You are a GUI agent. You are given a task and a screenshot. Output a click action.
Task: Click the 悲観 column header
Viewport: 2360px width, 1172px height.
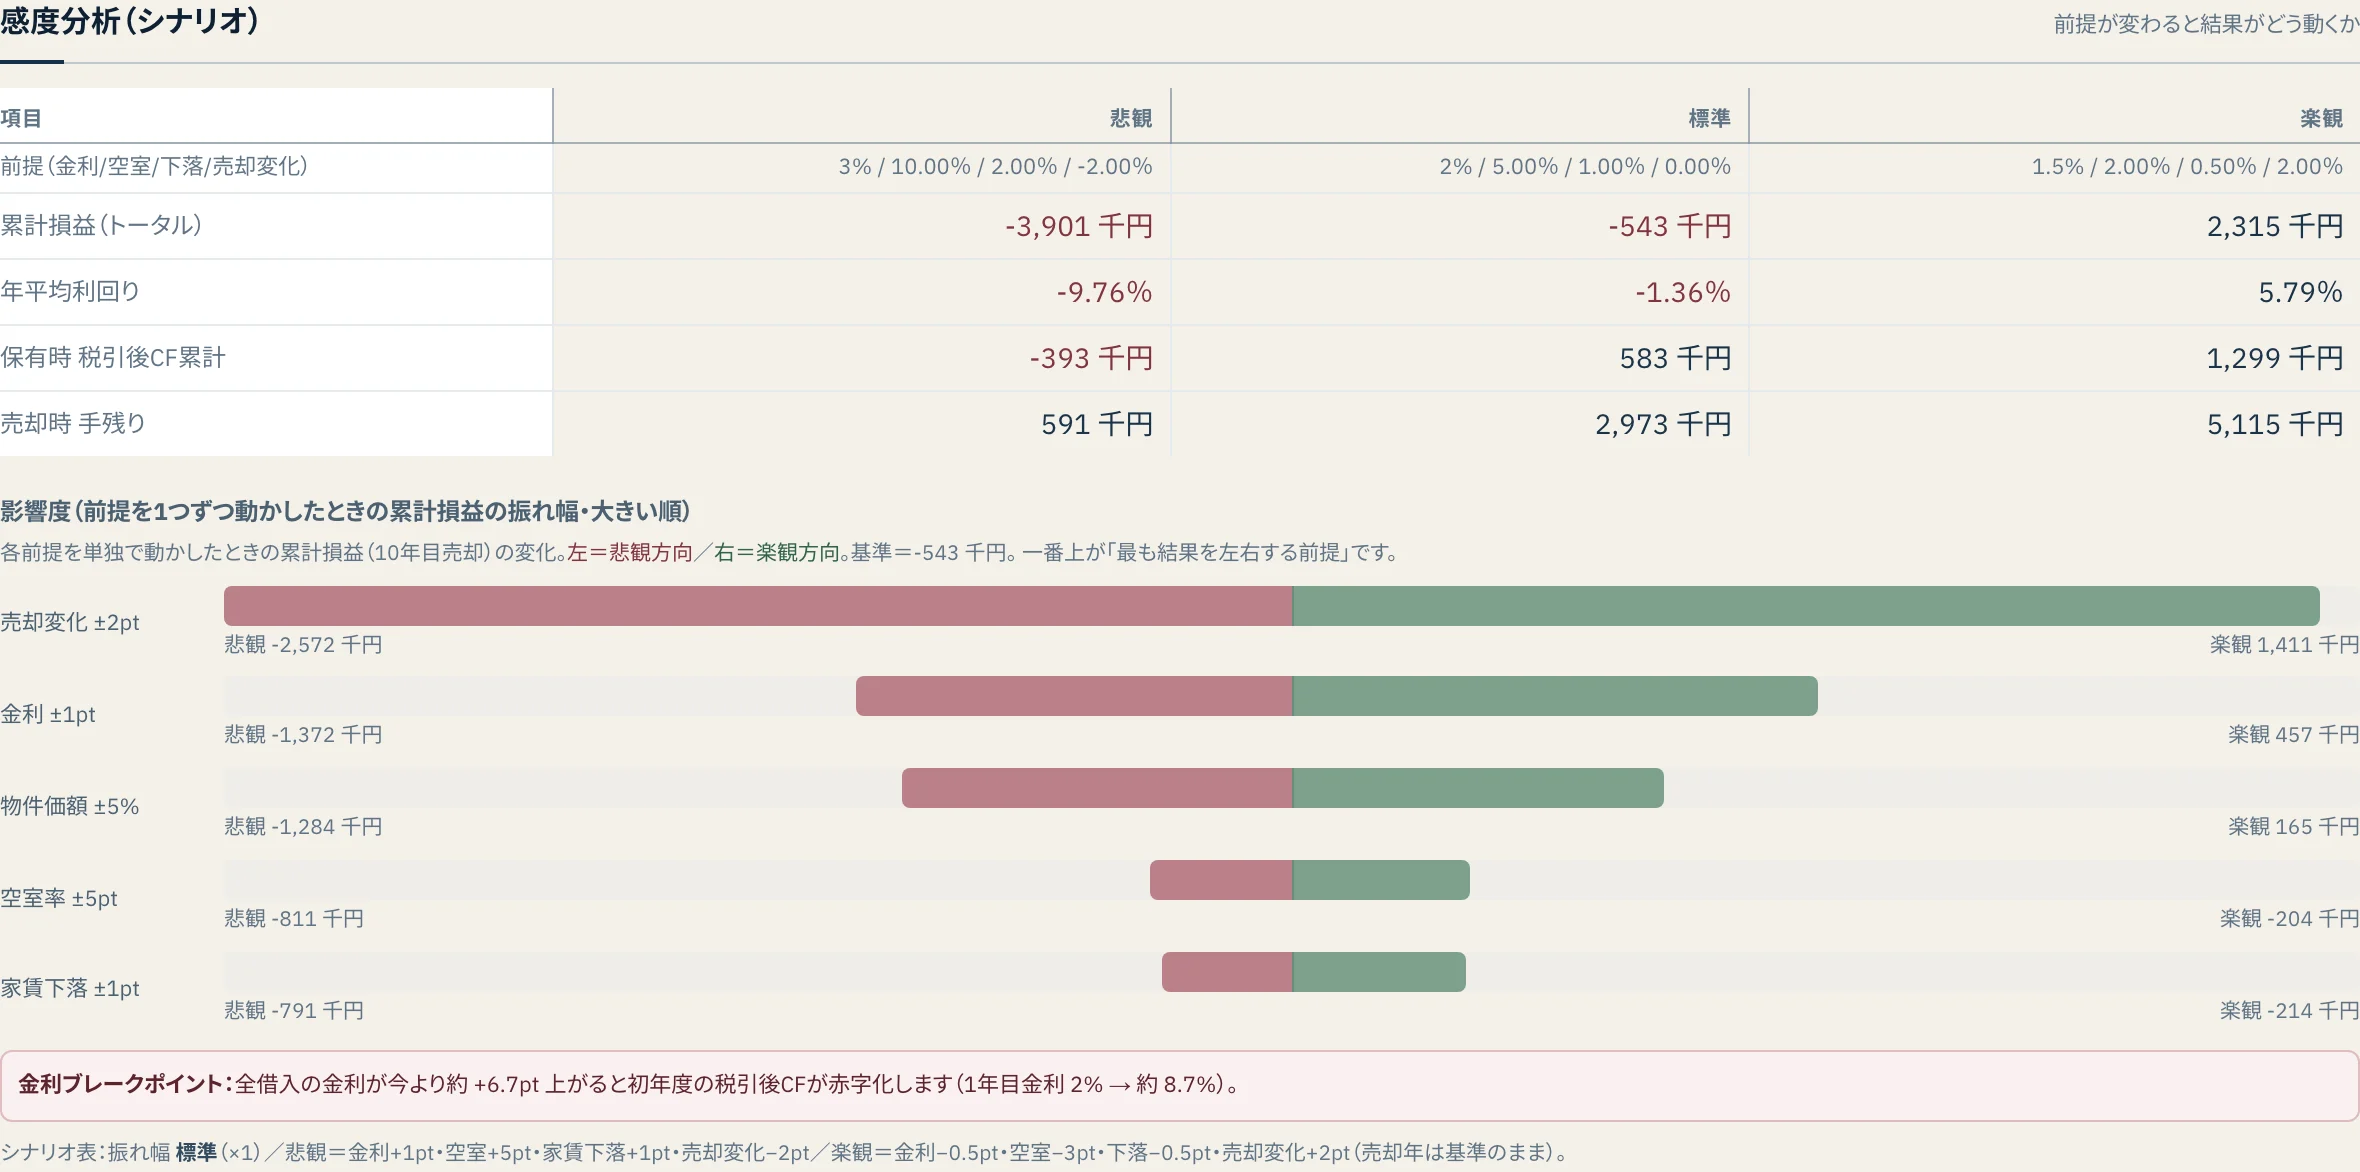tap(1131, 118)
